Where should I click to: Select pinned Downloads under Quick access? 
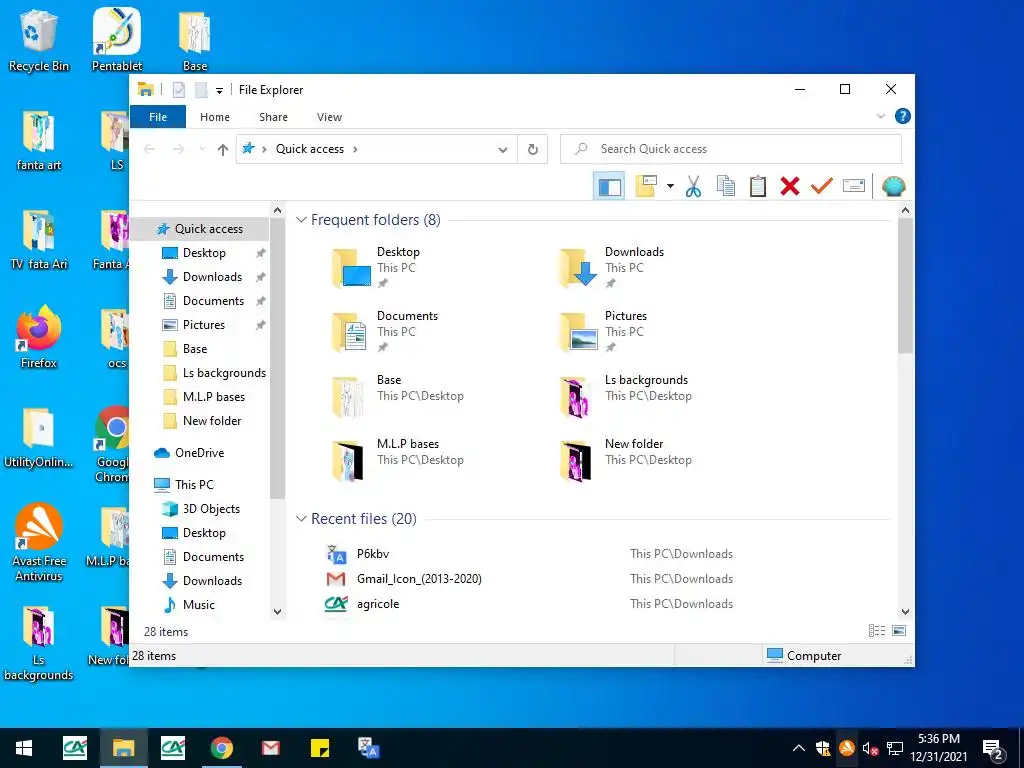(212, 277)
